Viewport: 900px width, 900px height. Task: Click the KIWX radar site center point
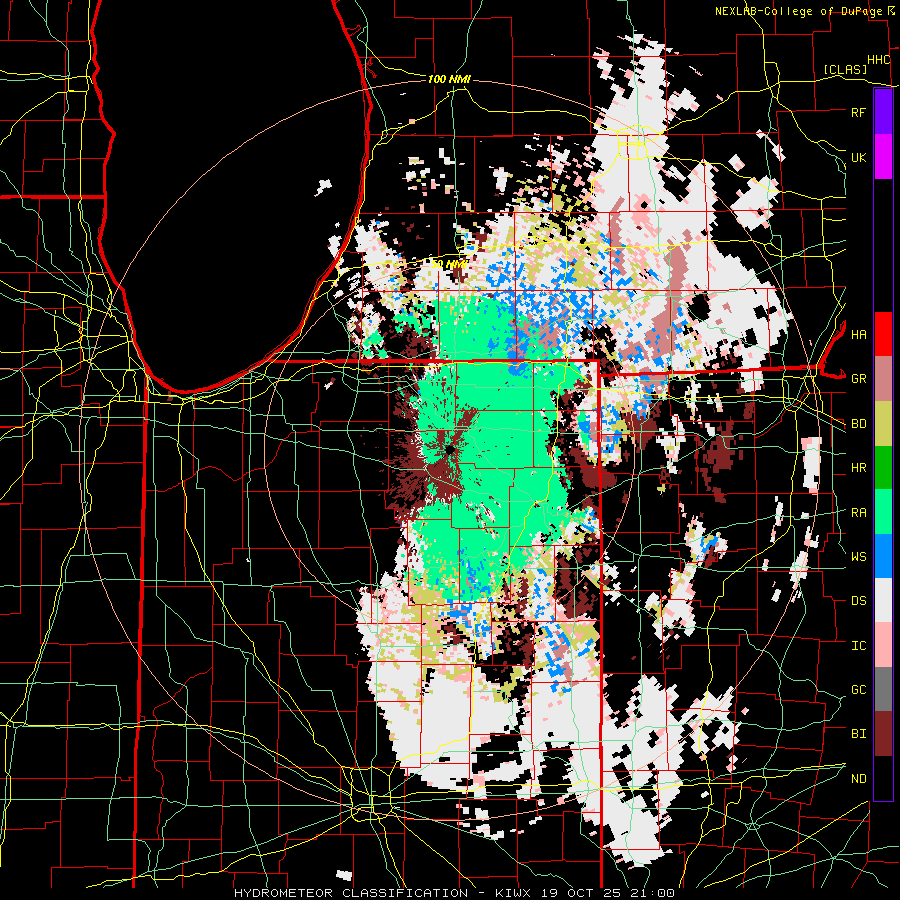tap(449, 451)
